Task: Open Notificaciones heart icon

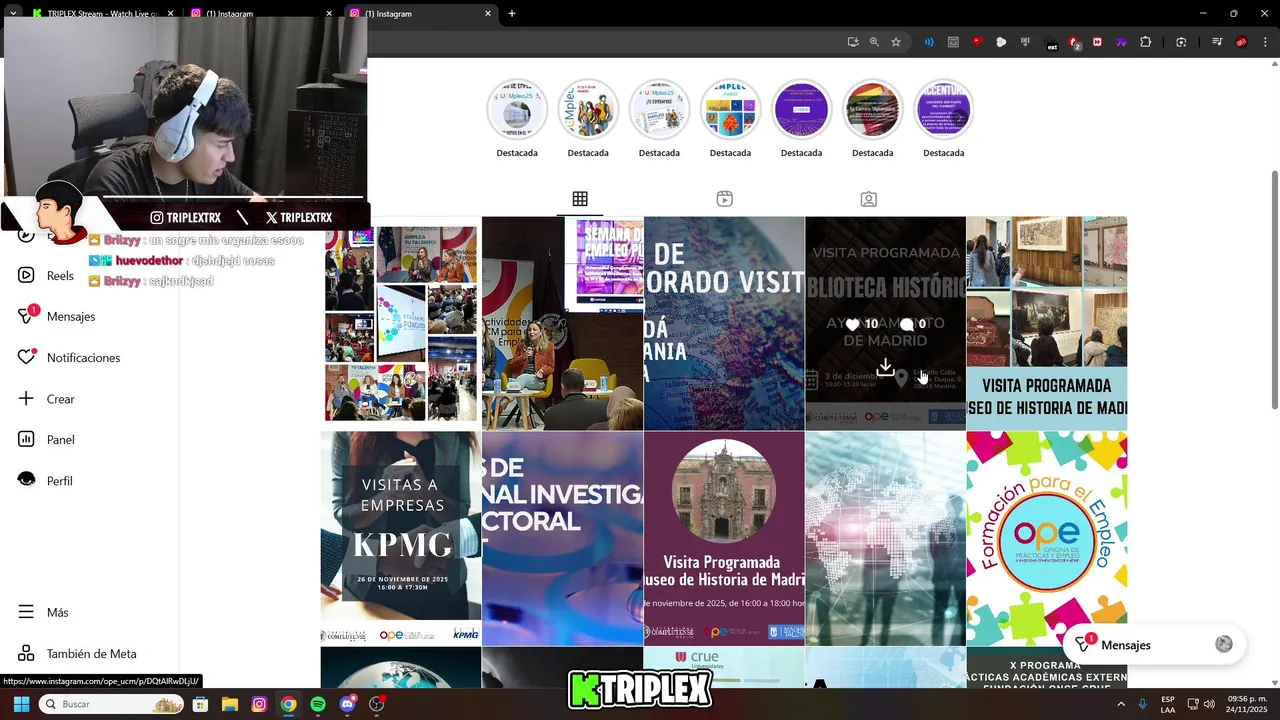Action: point(27,357)
